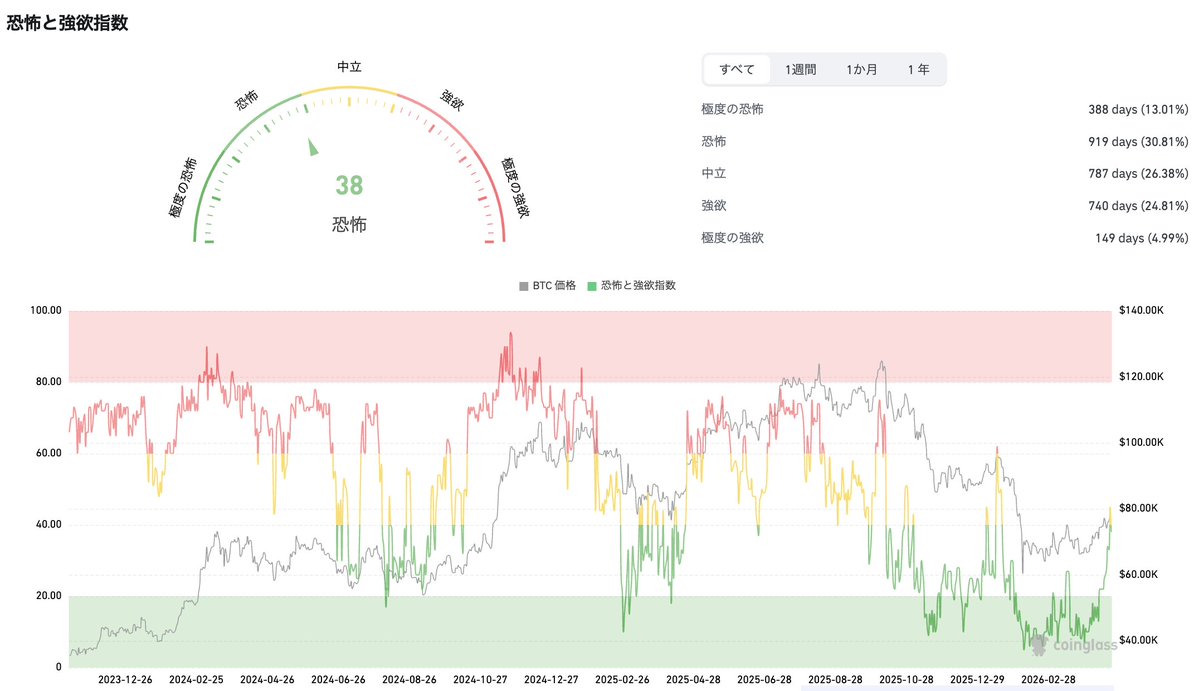Image resolution: width=1199 pixels, height=691 pixels.
Task: Click the 2024-10-27 date axis label
Action: [x=479, y=680]
